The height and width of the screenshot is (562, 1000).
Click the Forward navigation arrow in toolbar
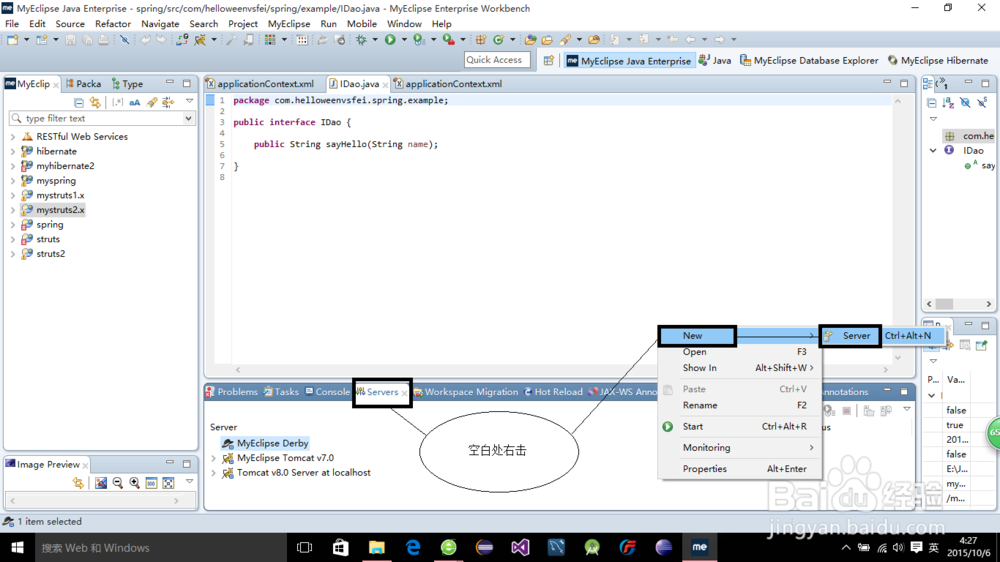719,40
